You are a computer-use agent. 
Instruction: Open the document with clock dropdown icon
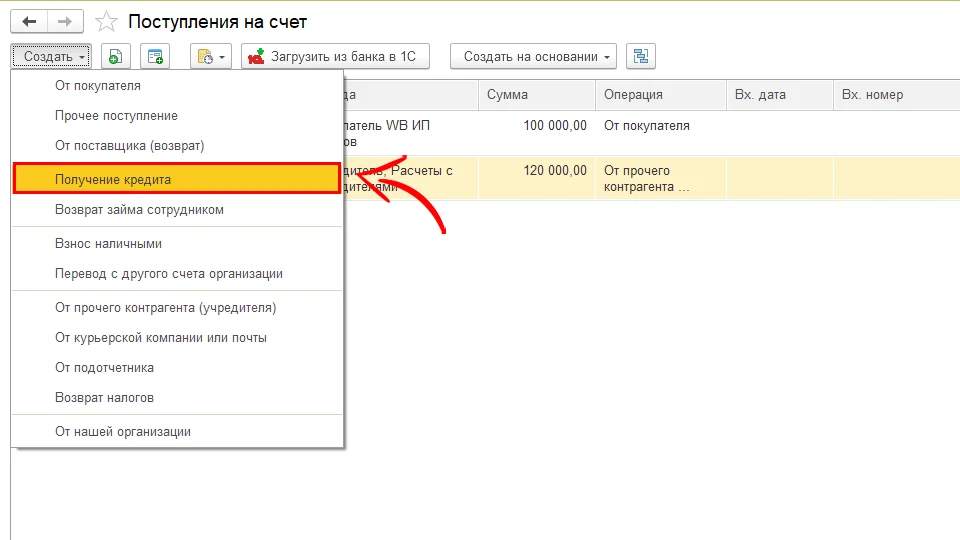coord(210,57)
